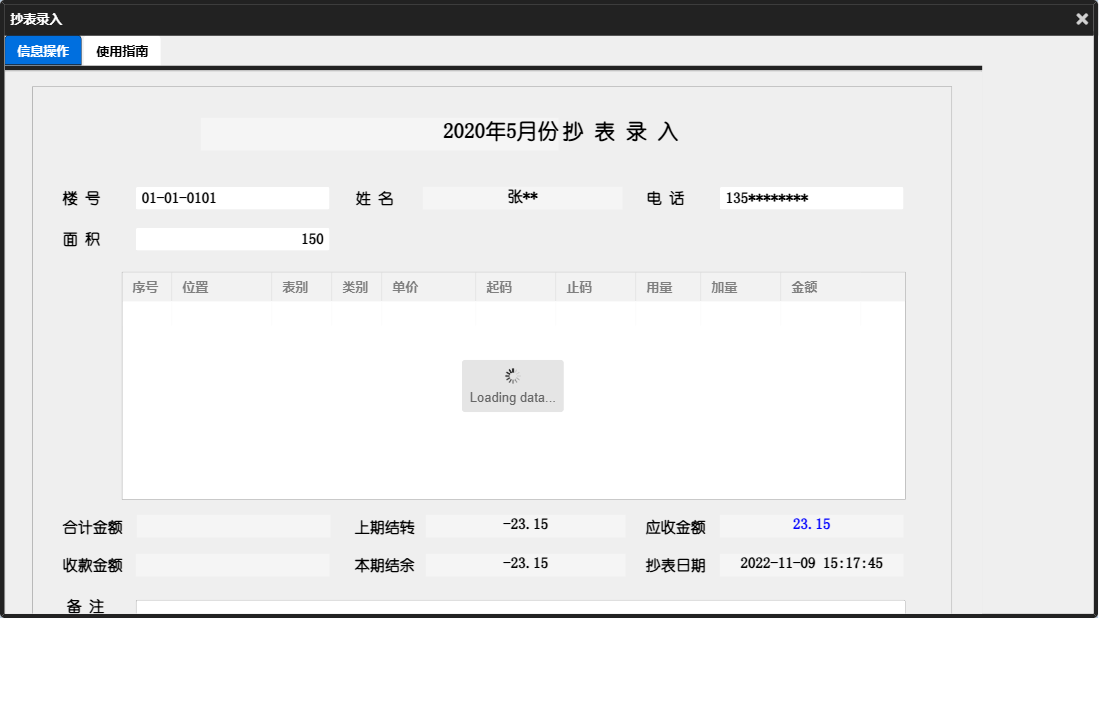Click the 合计金额 amount field
Viewport: 1099px width, 722px height.
tap(232, 524)
